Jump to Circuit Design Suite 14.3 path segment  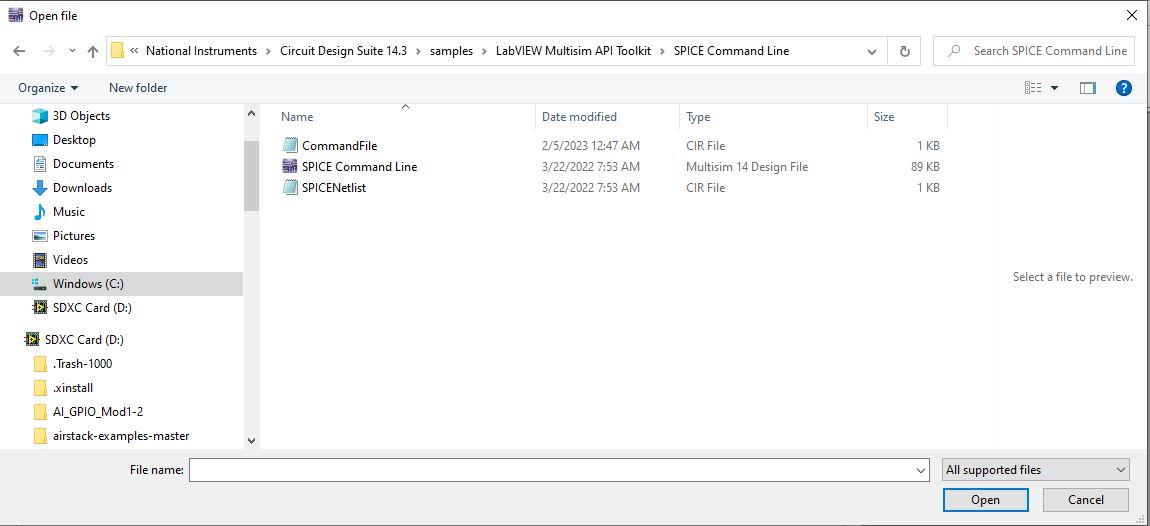(343, 51)
